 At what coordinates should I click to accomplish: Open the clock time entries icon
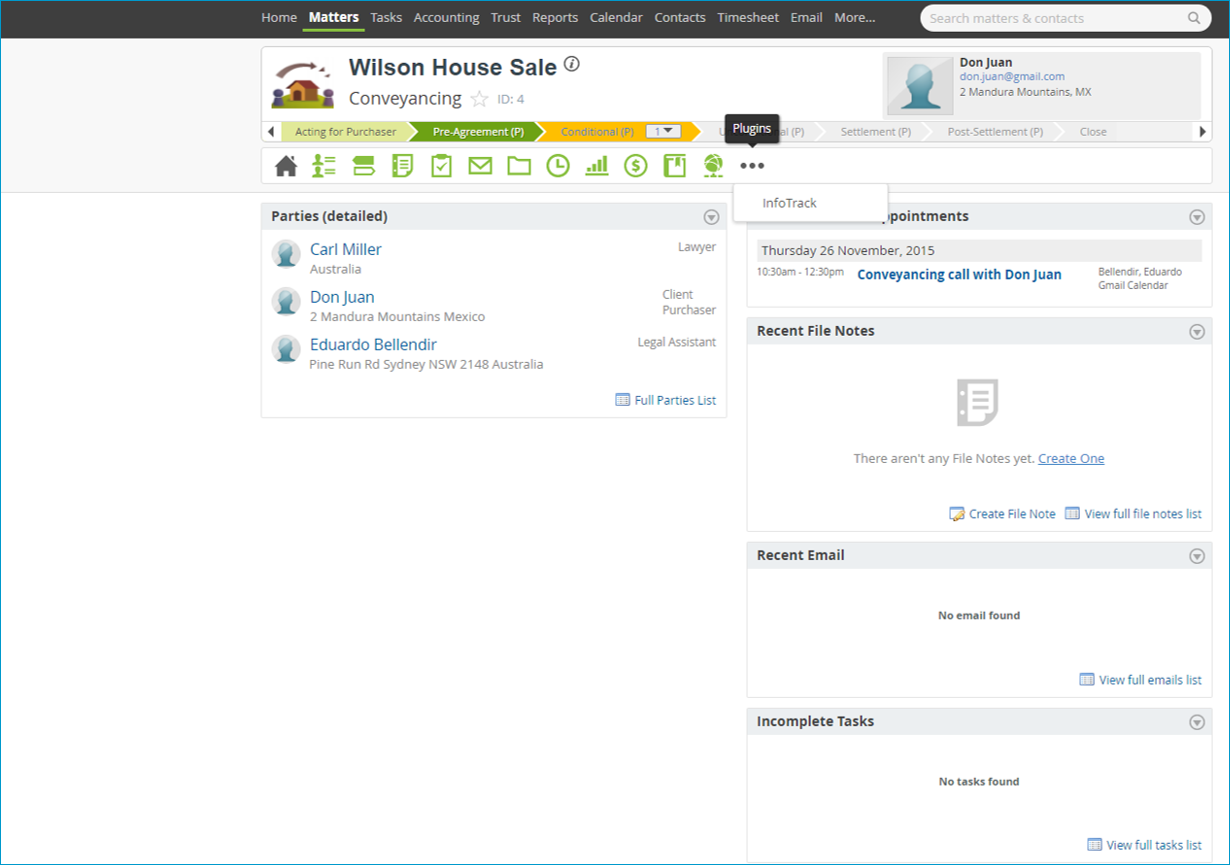pyautogui.click(x=558, y=166)
